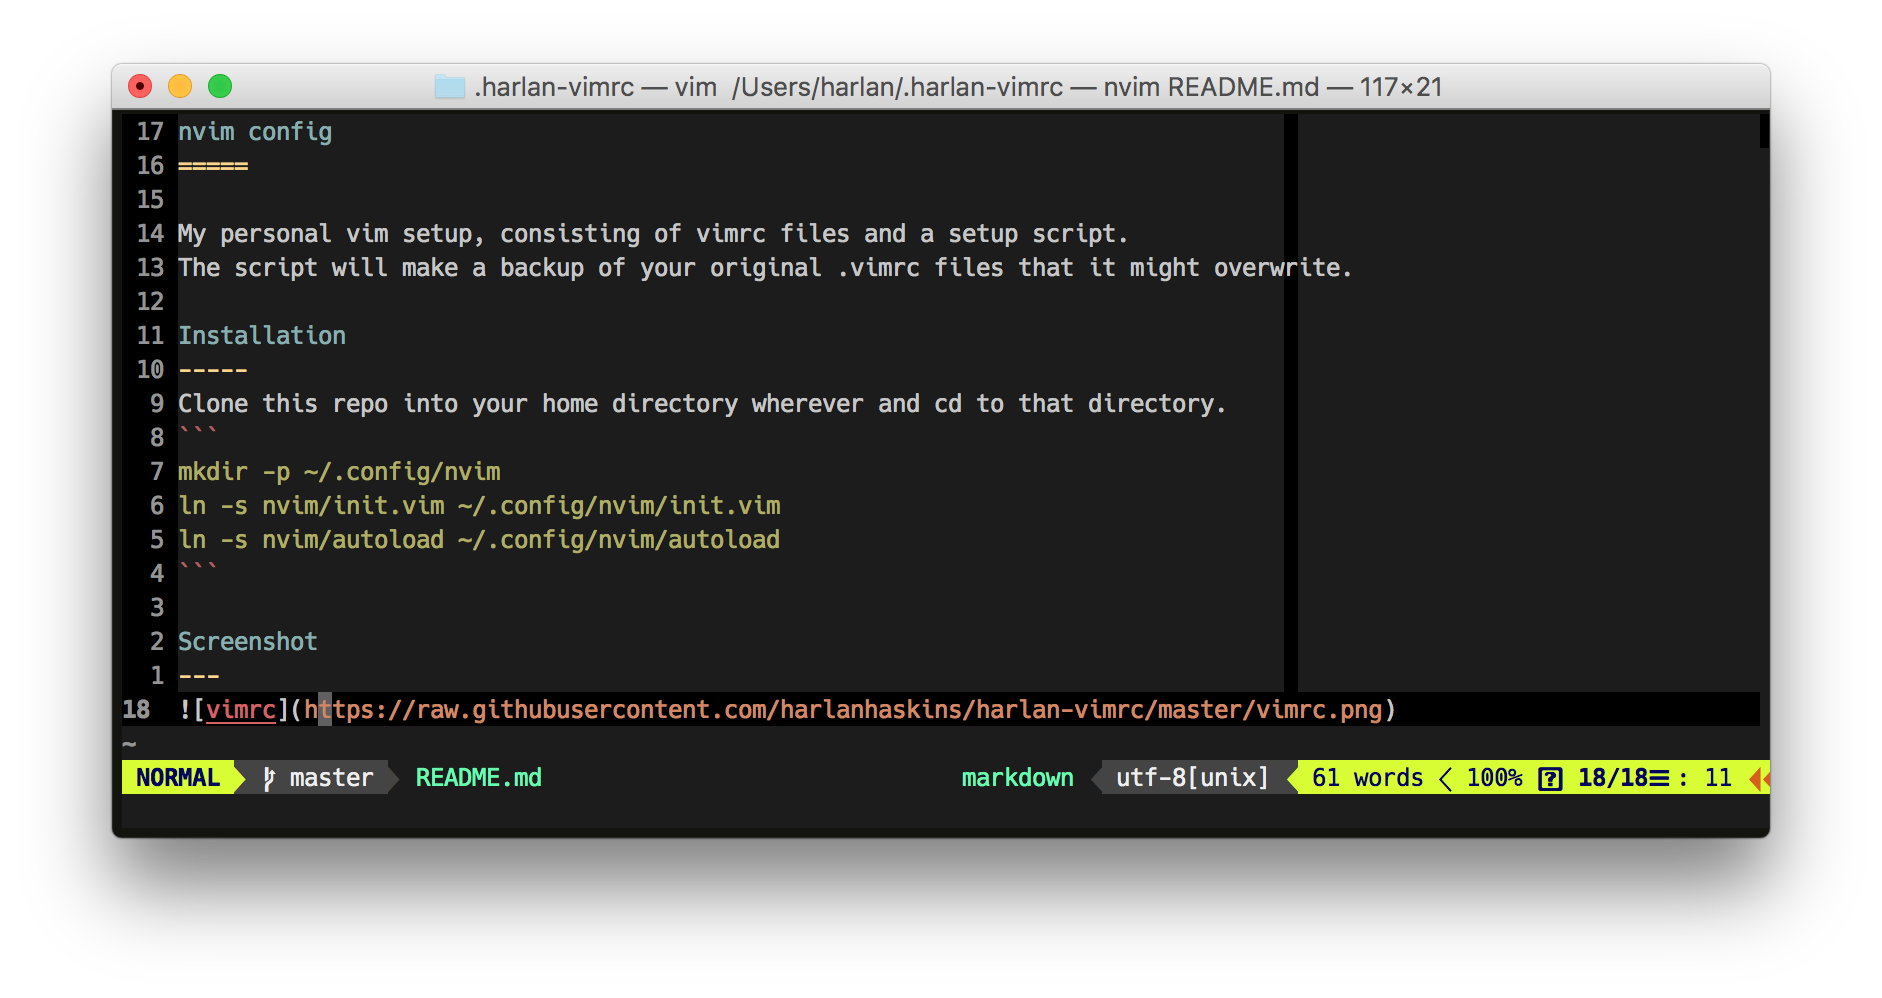This screenshot has width=1882, height=998.
Task: Click the line count icon after 18/18
Action: click(x=1659, y=778)
